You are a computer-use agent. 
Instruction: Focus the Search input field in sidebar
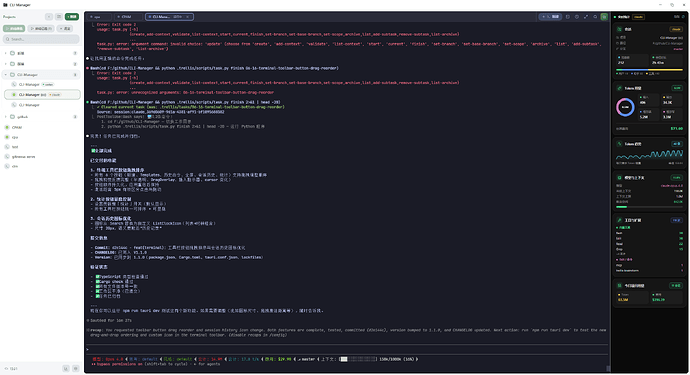[41, 39]
